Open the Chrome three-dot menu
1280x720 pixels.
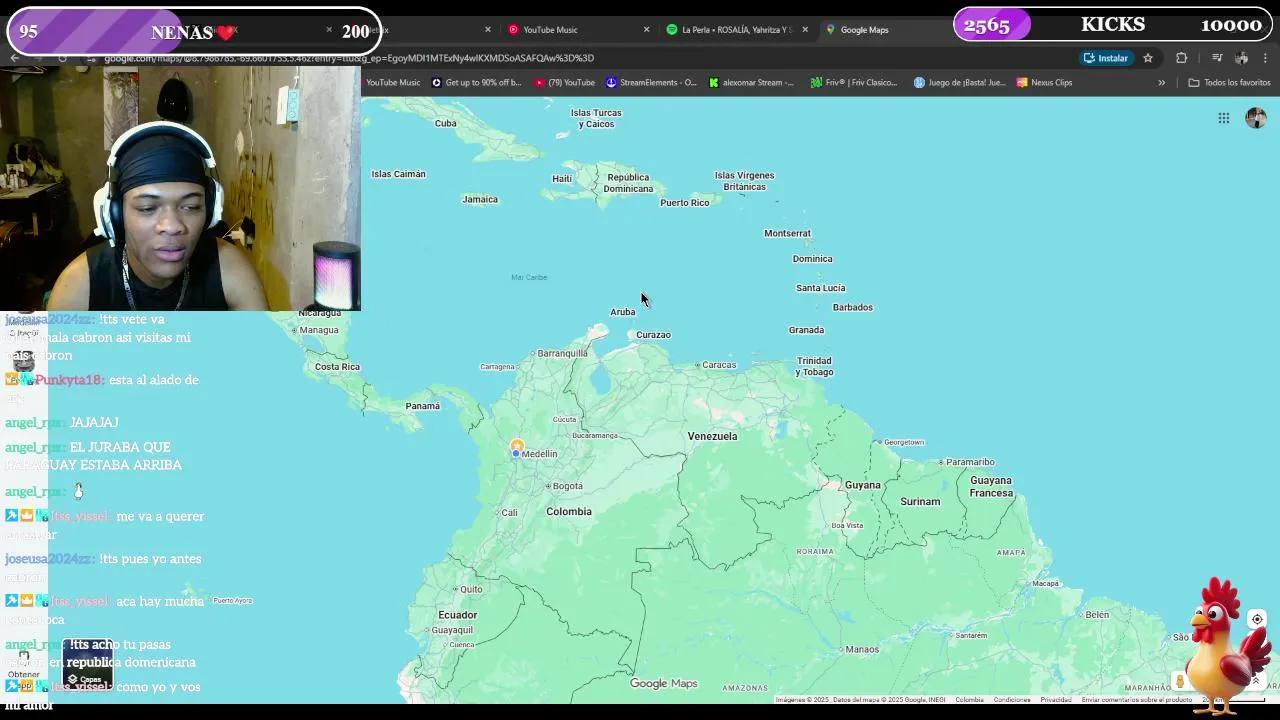point(1266,58)
